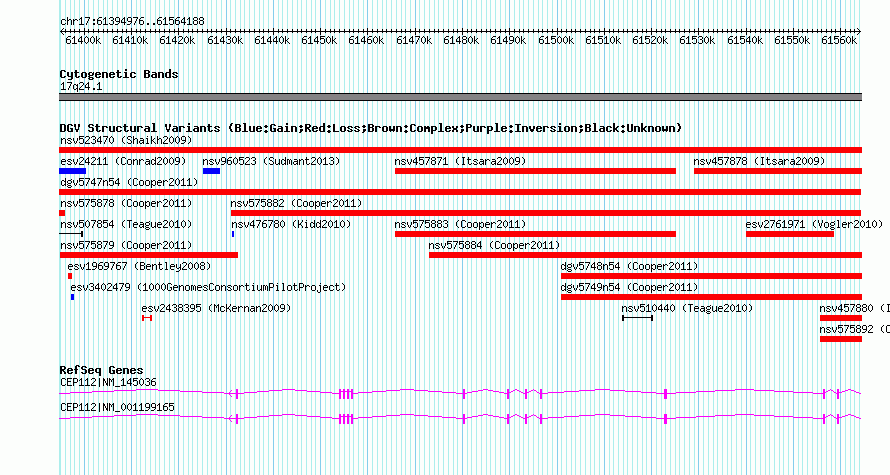Screen dimensions: 890x475
Task: Click the 61560k ruler tick label
Action: coord(839,40)
